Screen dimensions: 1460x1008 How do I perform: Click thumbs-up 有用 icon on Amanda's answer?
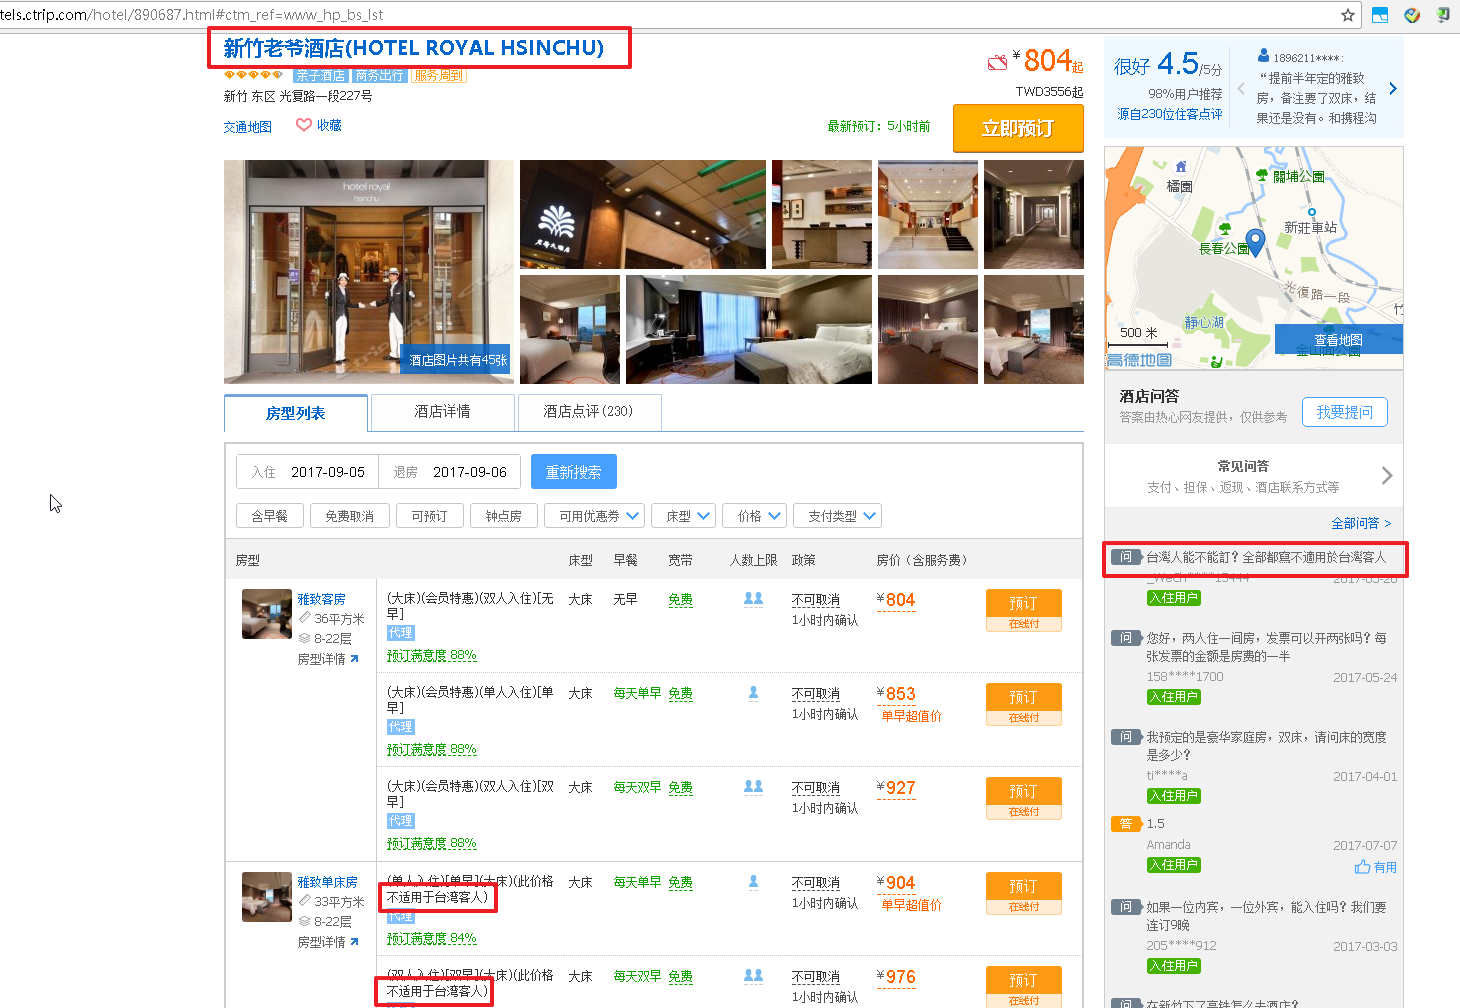(x=1362, y=867)
